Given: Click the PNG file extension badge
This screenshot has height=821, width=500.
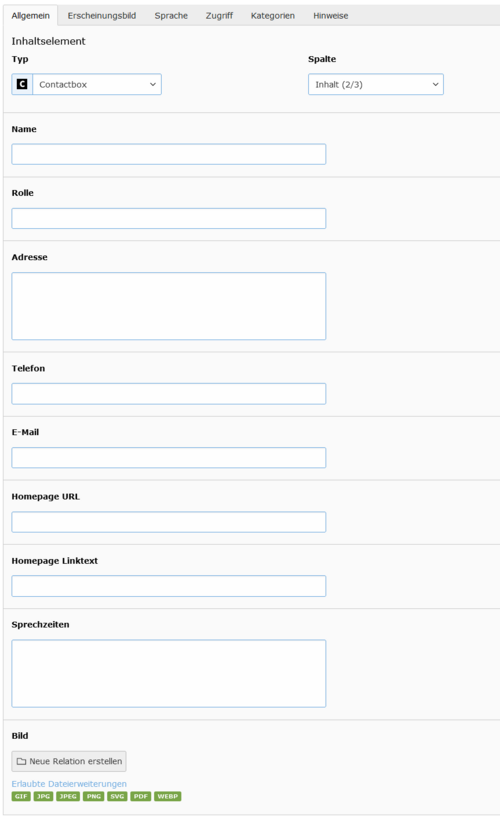Looking at the screenshot, I should [94, 796].
